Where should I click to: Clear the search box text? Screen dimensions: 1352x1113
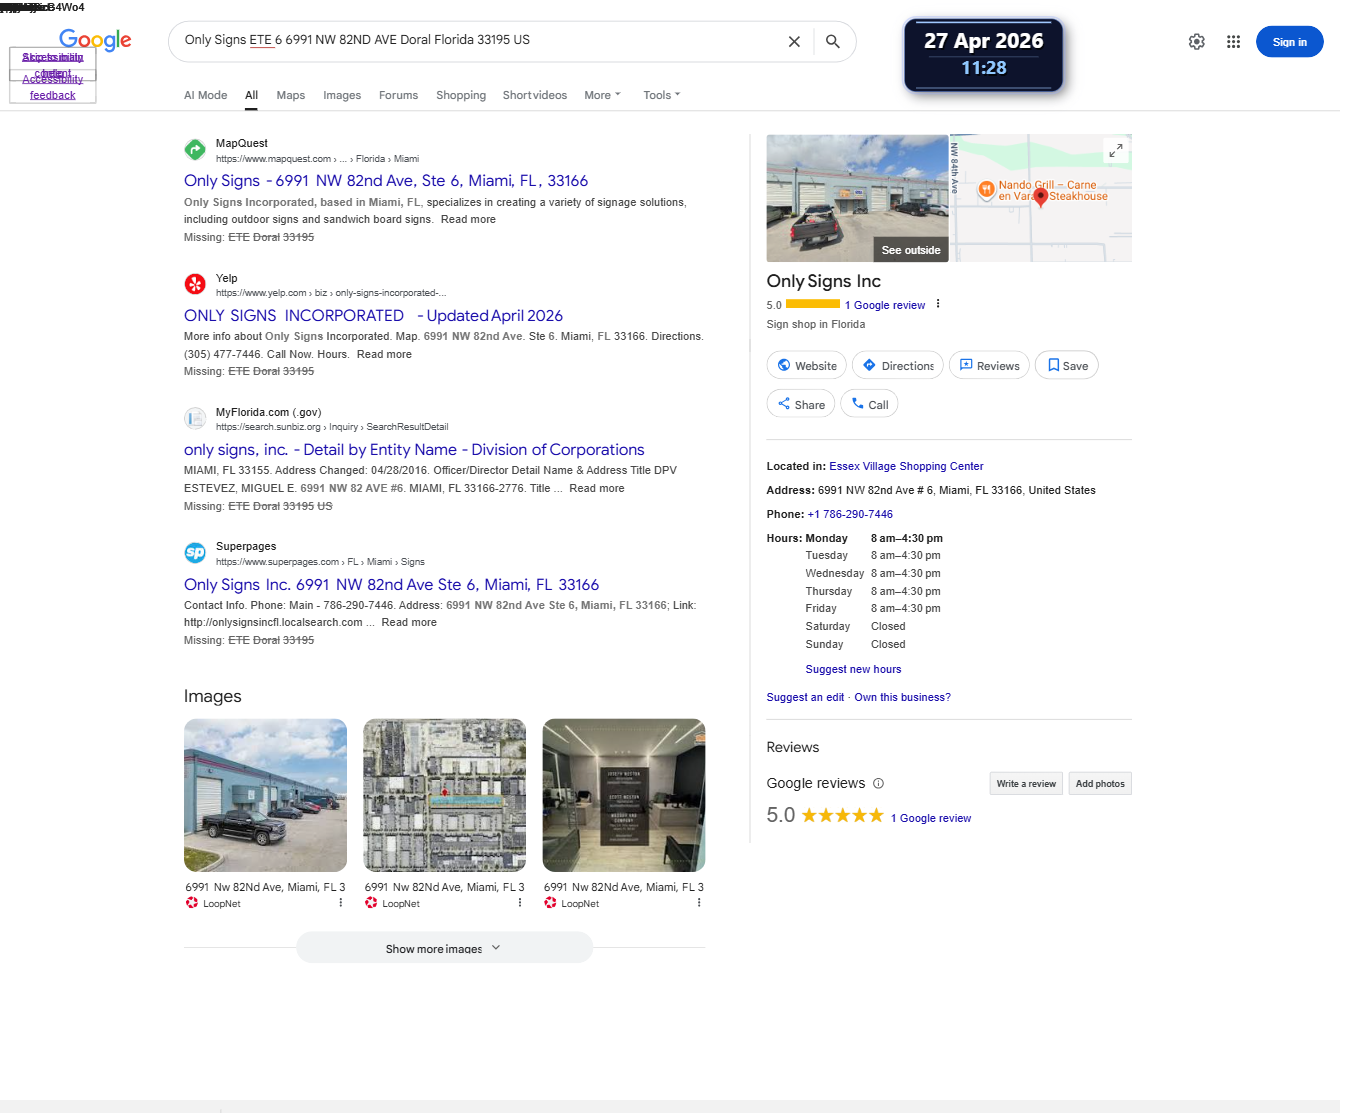794,42
